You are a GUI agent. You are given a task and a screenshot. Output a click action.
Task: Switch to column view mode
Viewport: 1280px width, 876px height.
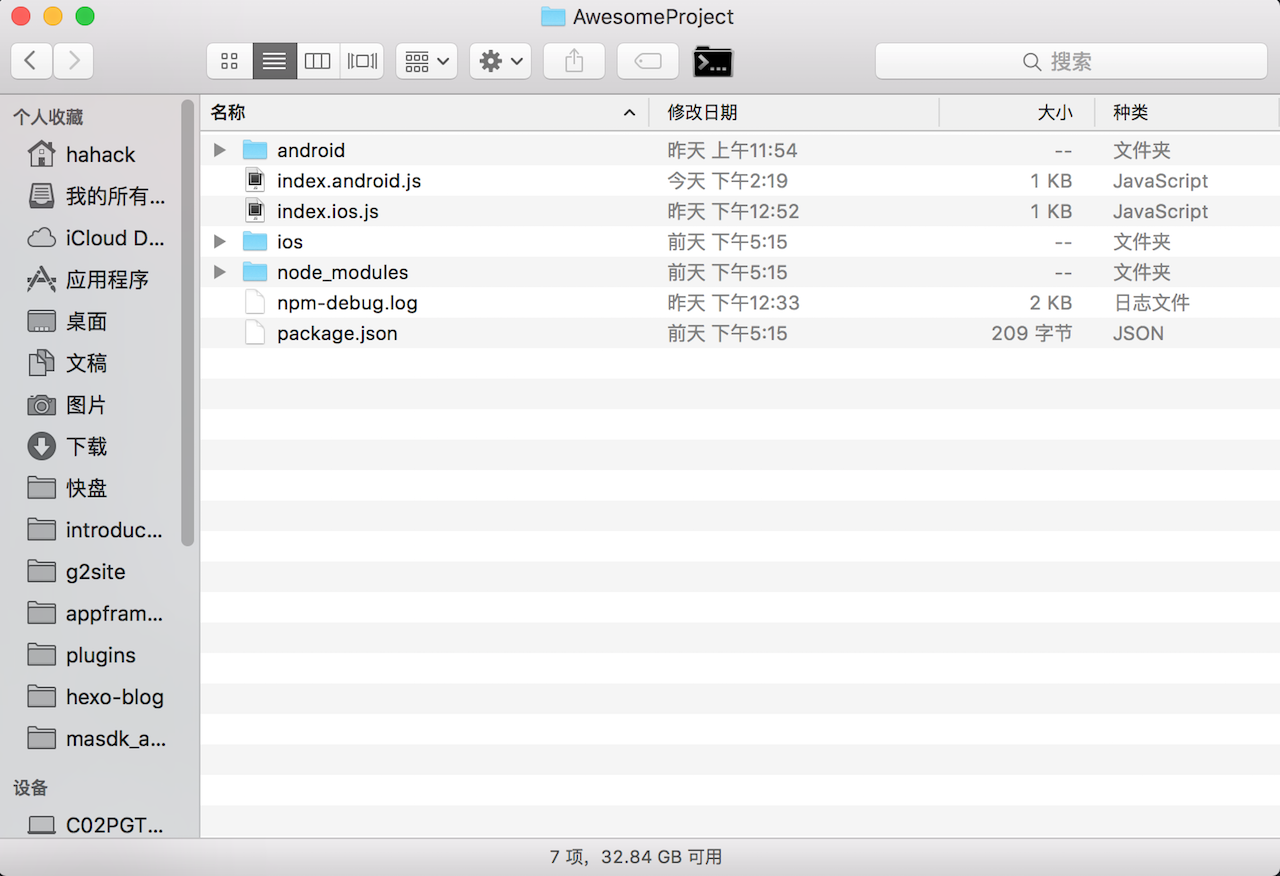[x=318, y=61]
